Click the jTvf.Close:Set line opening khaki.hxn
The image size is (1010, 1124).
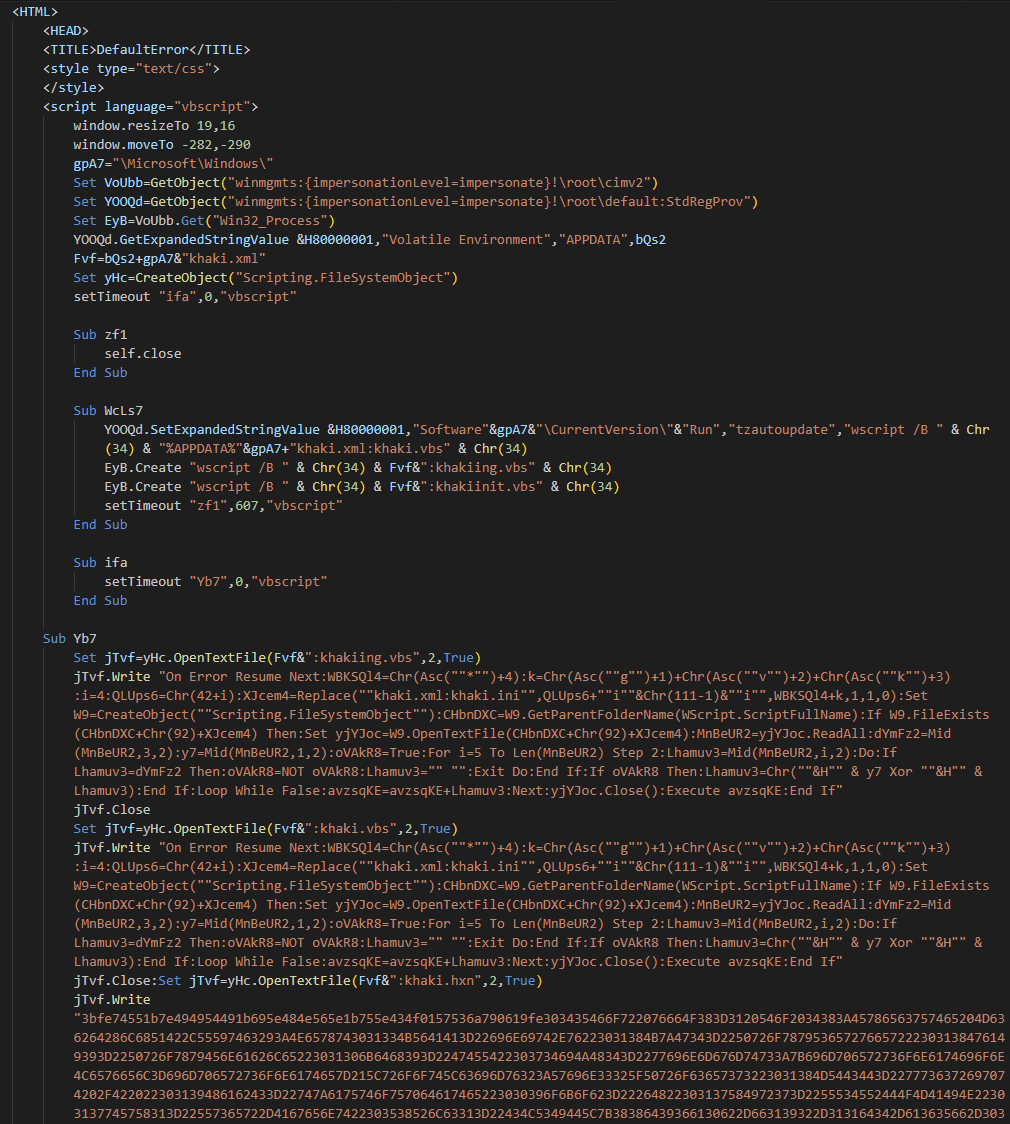[x=308, y=981]
